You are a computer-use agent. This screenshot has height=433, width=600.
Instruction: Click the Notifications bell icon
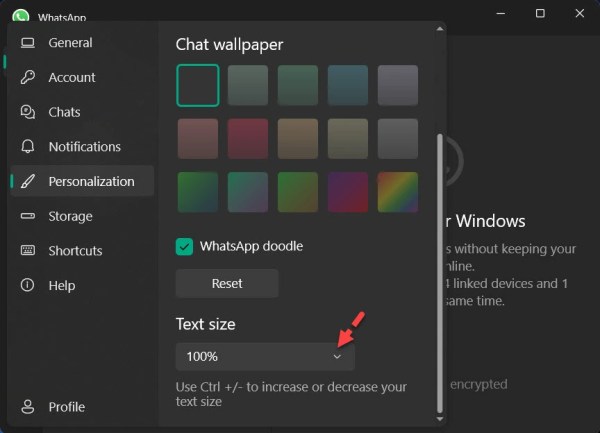pos(28,147)
